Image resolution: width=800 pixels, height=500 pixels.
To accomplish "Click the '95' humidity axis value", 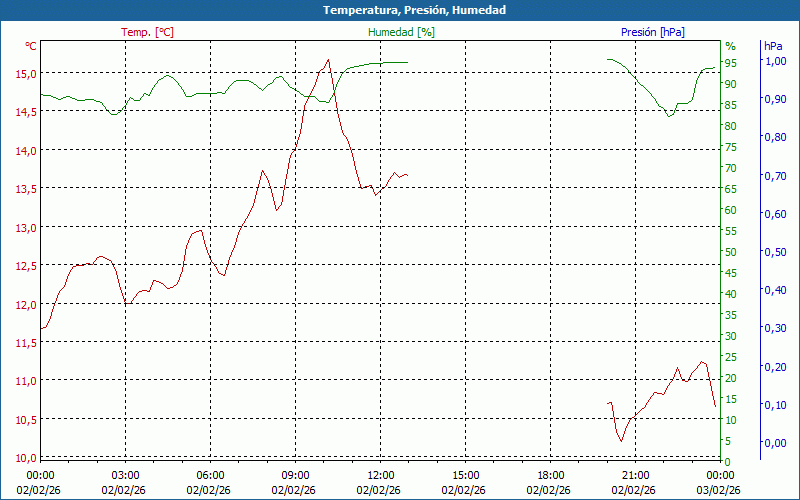I will (x=731, y=63).
